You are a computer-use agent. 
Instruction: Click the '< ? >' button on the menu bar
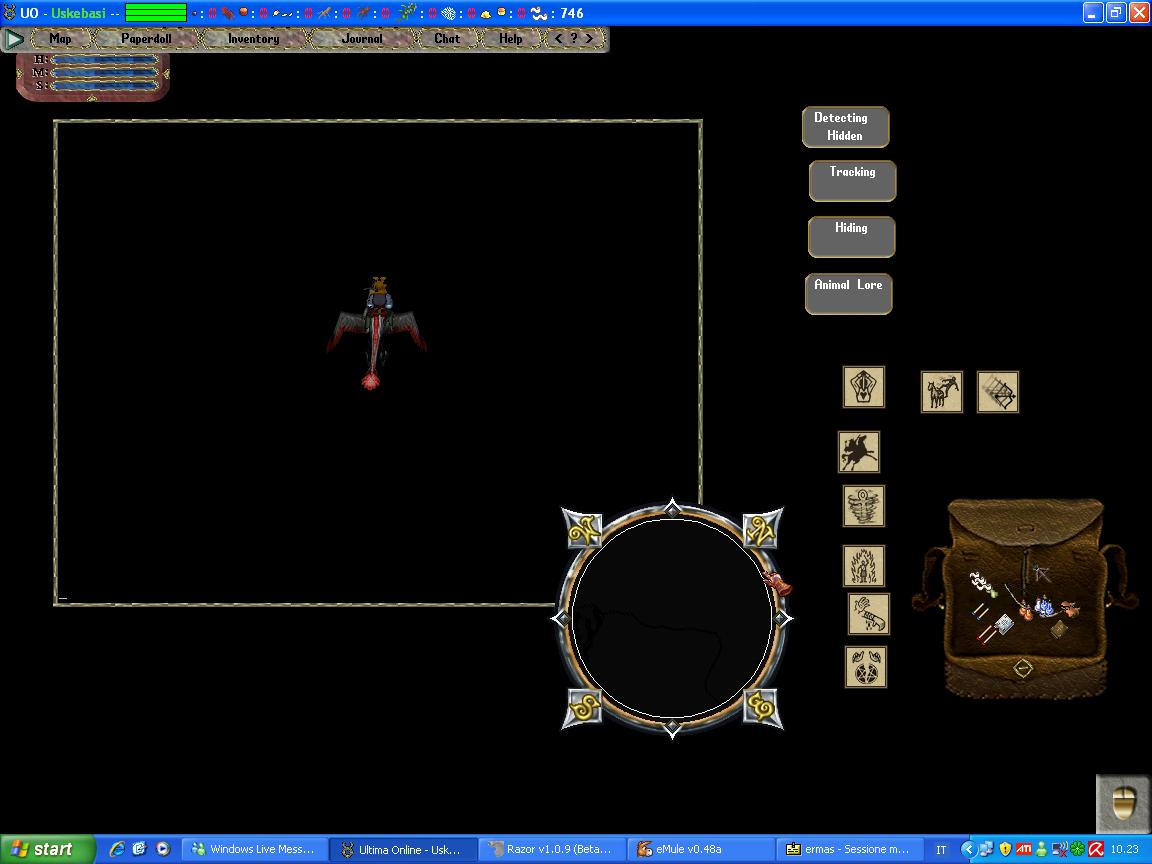[574, 38]
